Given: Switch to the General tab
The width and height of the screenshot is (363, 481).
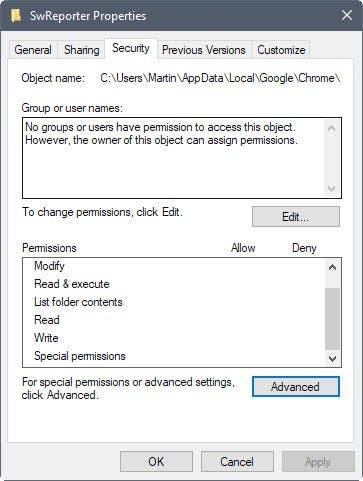Looking at the screenshot, I should 33,50.
